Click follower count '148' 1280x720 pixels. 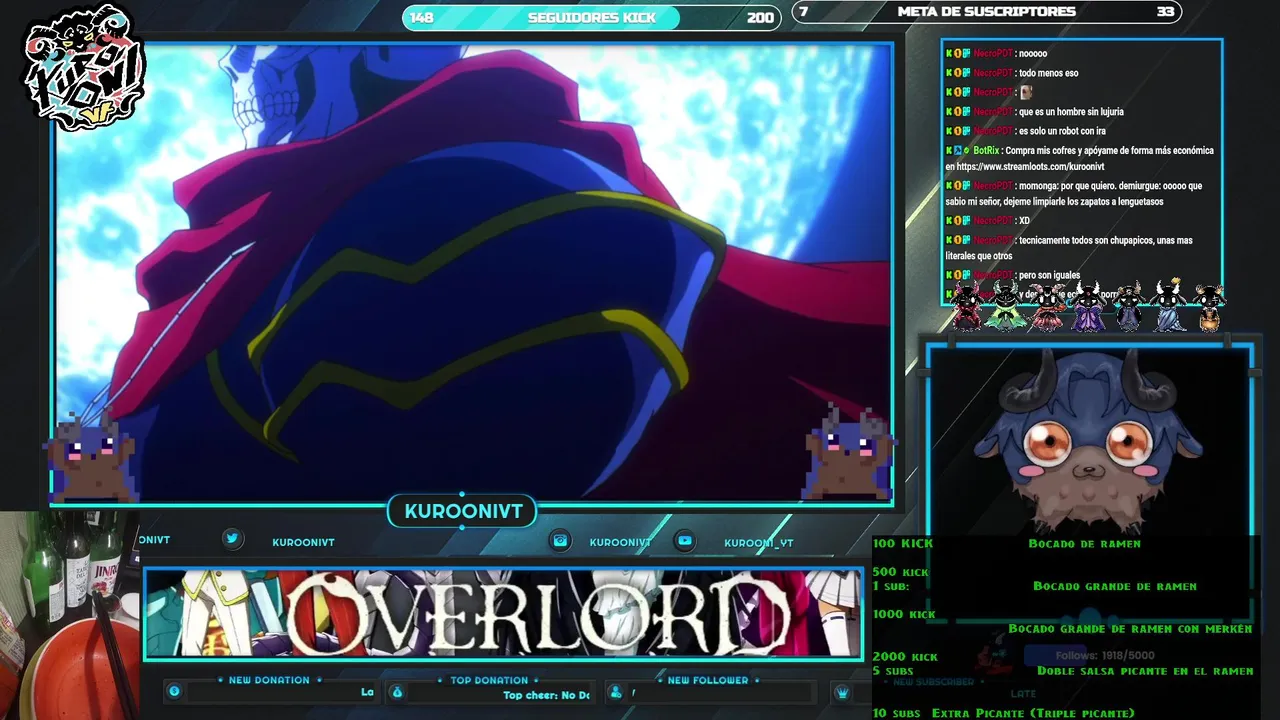[x=421, y=17]
